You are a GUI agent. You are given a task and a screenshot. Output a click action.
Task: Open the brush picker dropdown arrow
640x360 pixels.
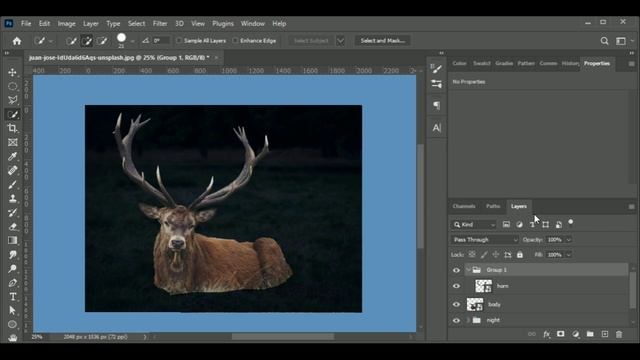133,41
